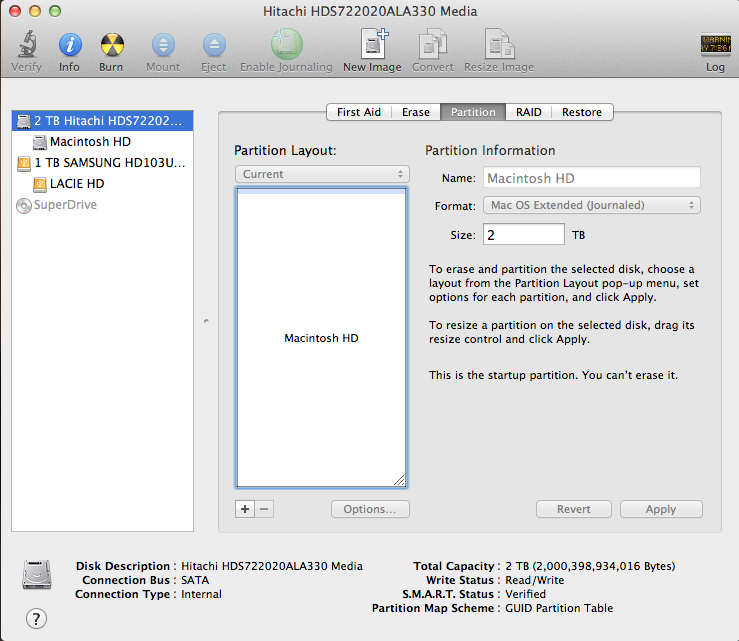The width and height of the screenshot is (739, 641).
Task: Add a partition with plus button
Action: point(245,509)
